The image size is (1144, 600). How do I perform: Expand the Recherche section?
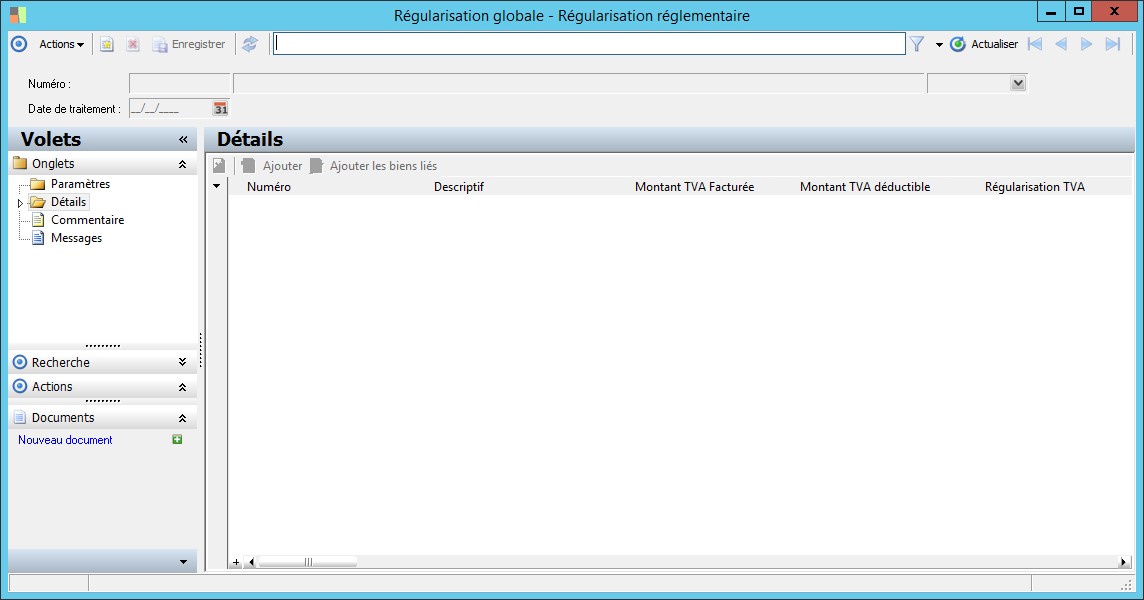pyautogui.click(x=182, y=362)
